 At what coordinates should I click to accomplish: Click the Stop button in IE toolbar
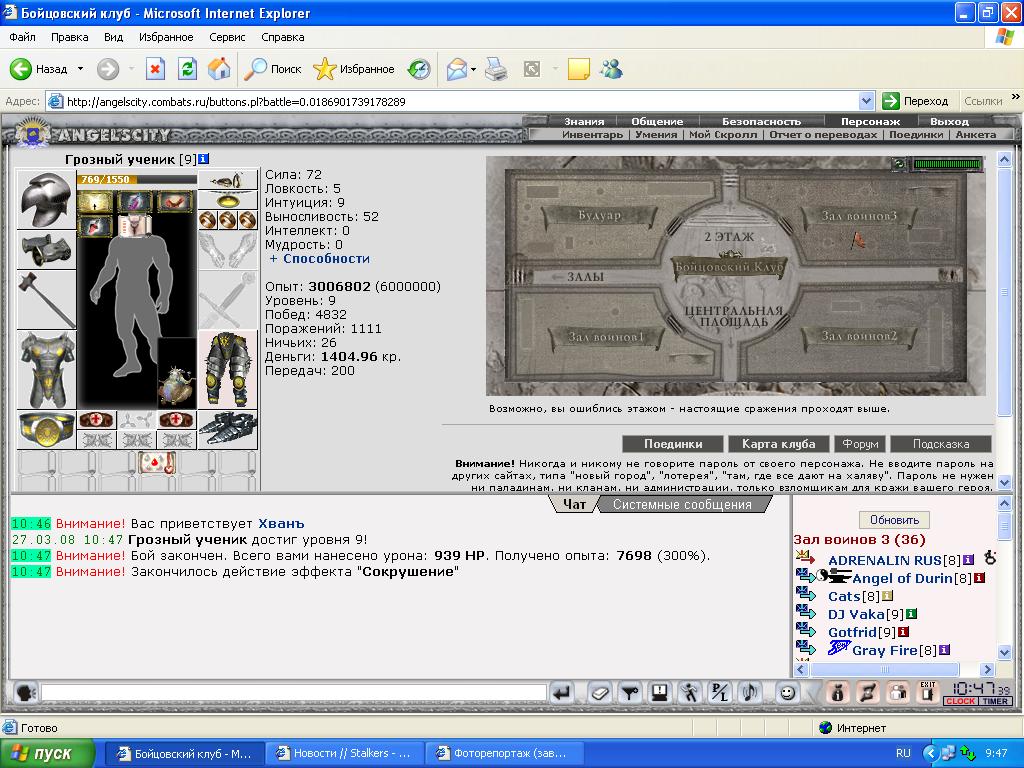point(155,69)
